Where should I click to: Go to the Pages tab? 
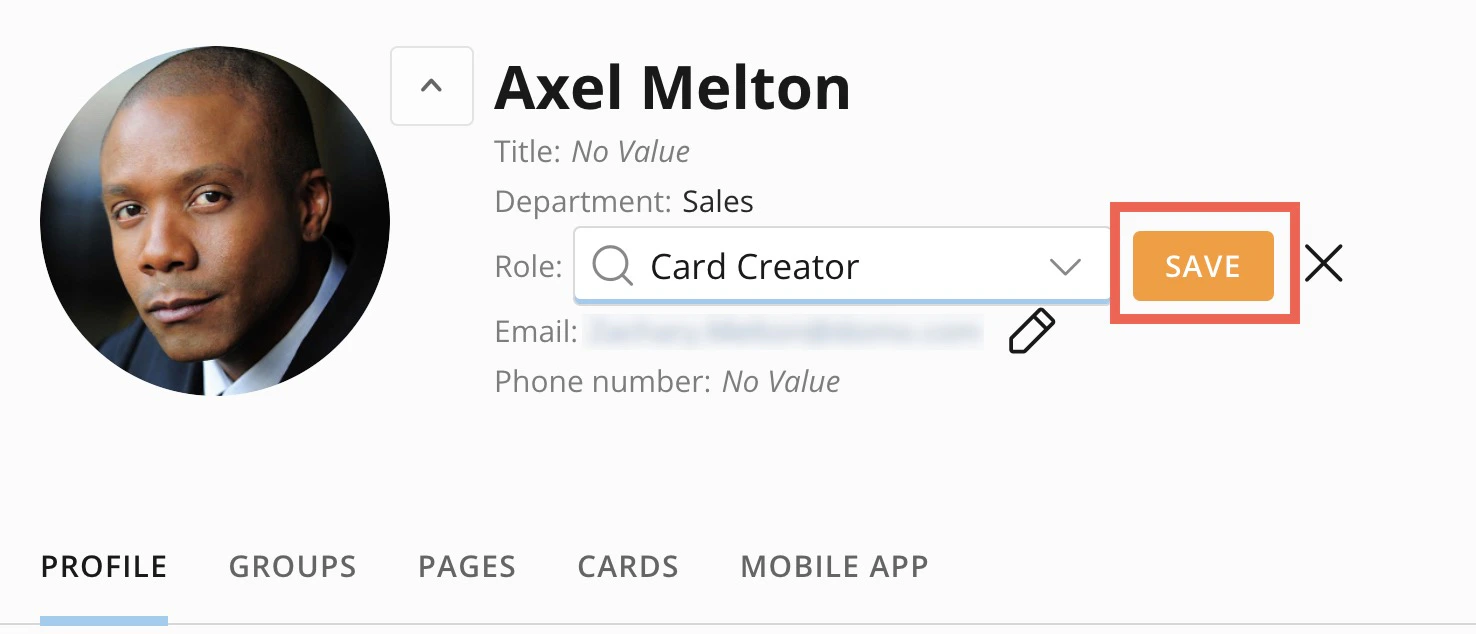tap(467, 566)
